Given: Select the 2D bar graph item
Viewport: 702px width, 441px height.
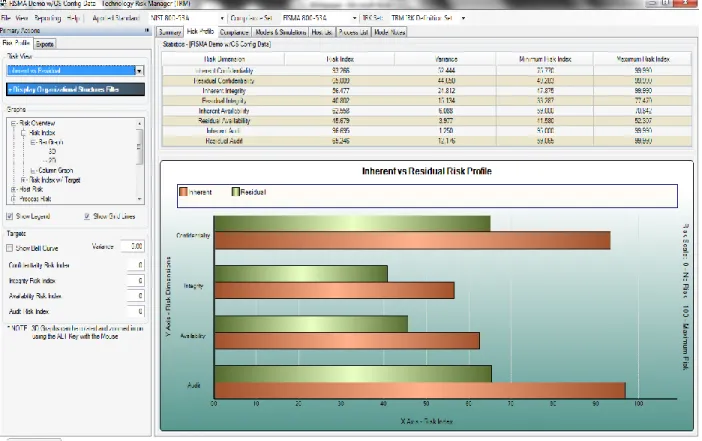Looking at the screenshot, I should coord(52,160).
